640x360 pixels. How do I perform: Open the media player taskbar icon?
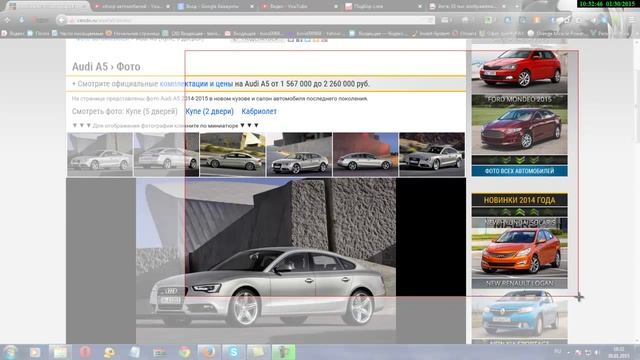(x=35, y=352)
